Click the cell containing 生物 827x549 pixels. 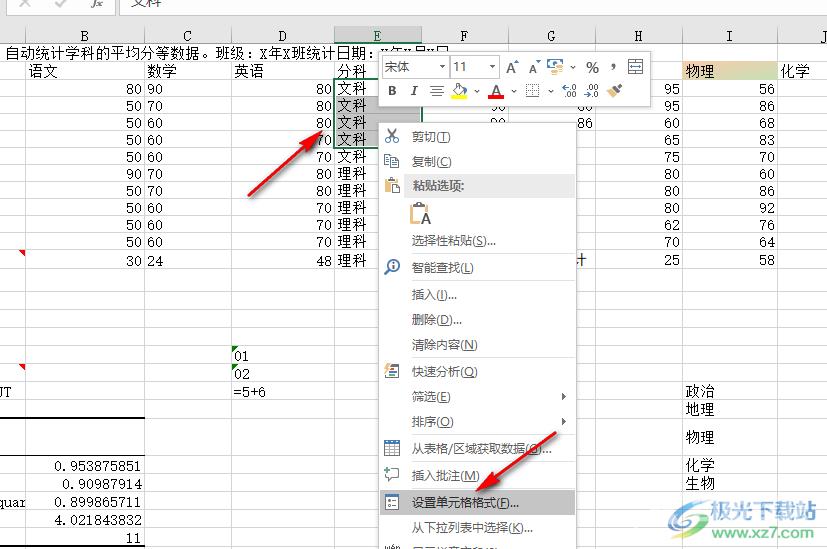point(729,484)
